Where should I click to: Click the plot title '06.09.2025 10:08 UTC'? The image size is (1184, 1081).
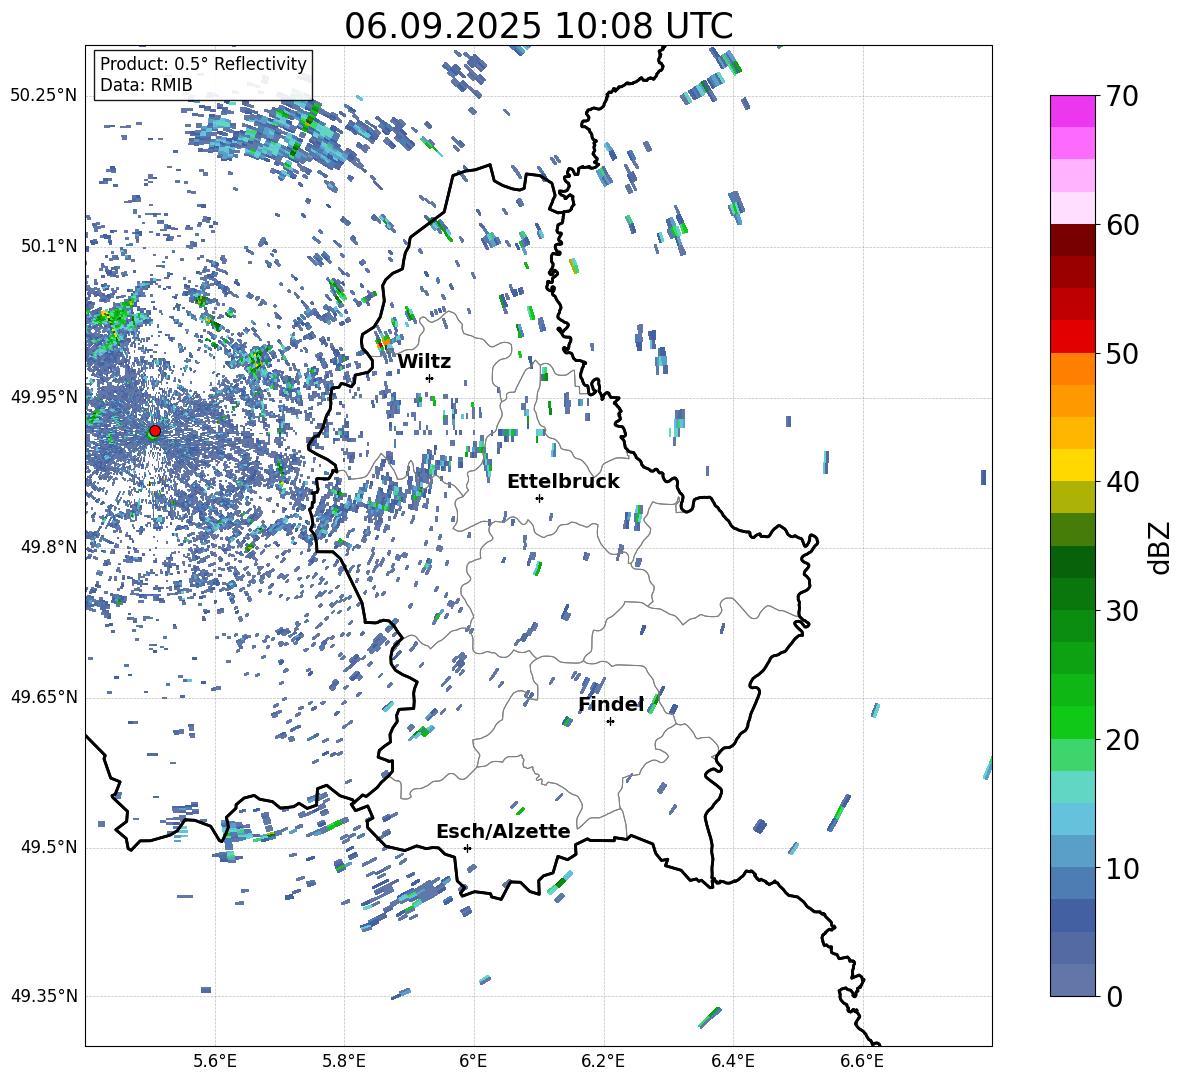tap(538, 26)
